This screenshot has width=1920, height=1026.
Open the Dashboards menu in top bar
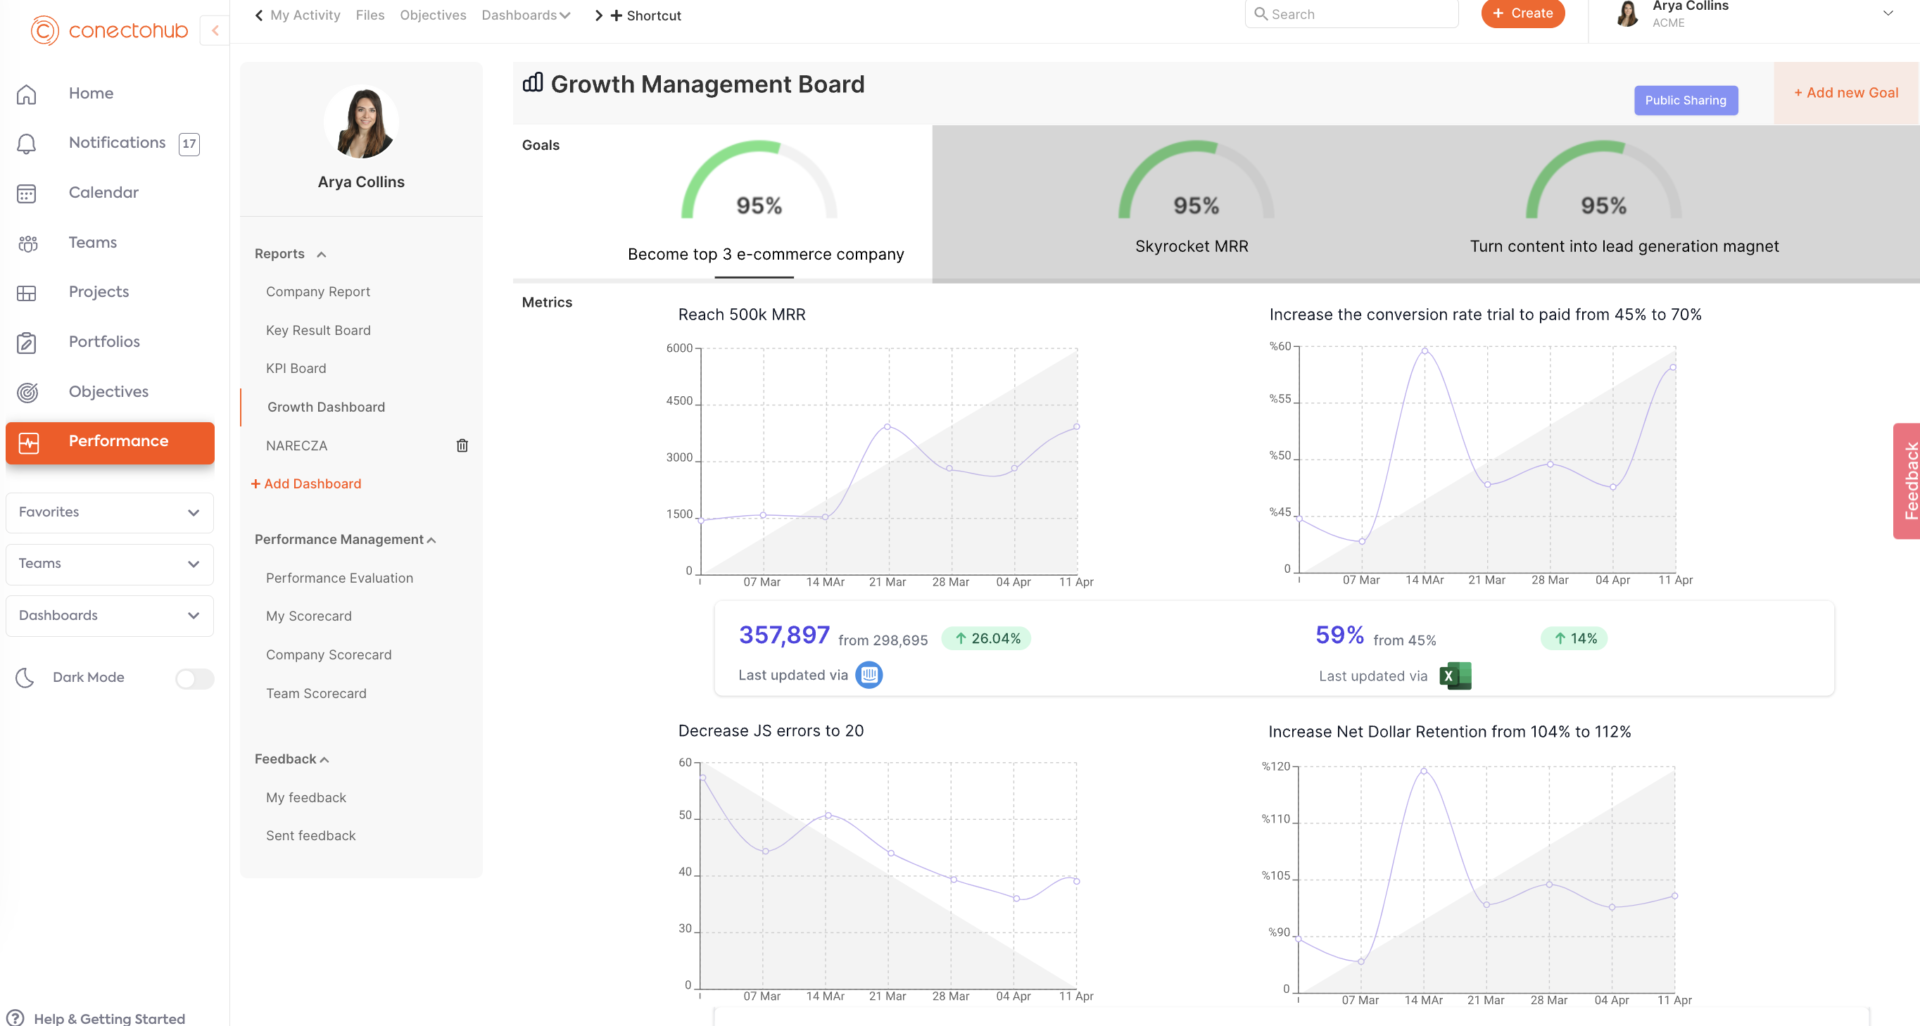[x=525, y=15]
